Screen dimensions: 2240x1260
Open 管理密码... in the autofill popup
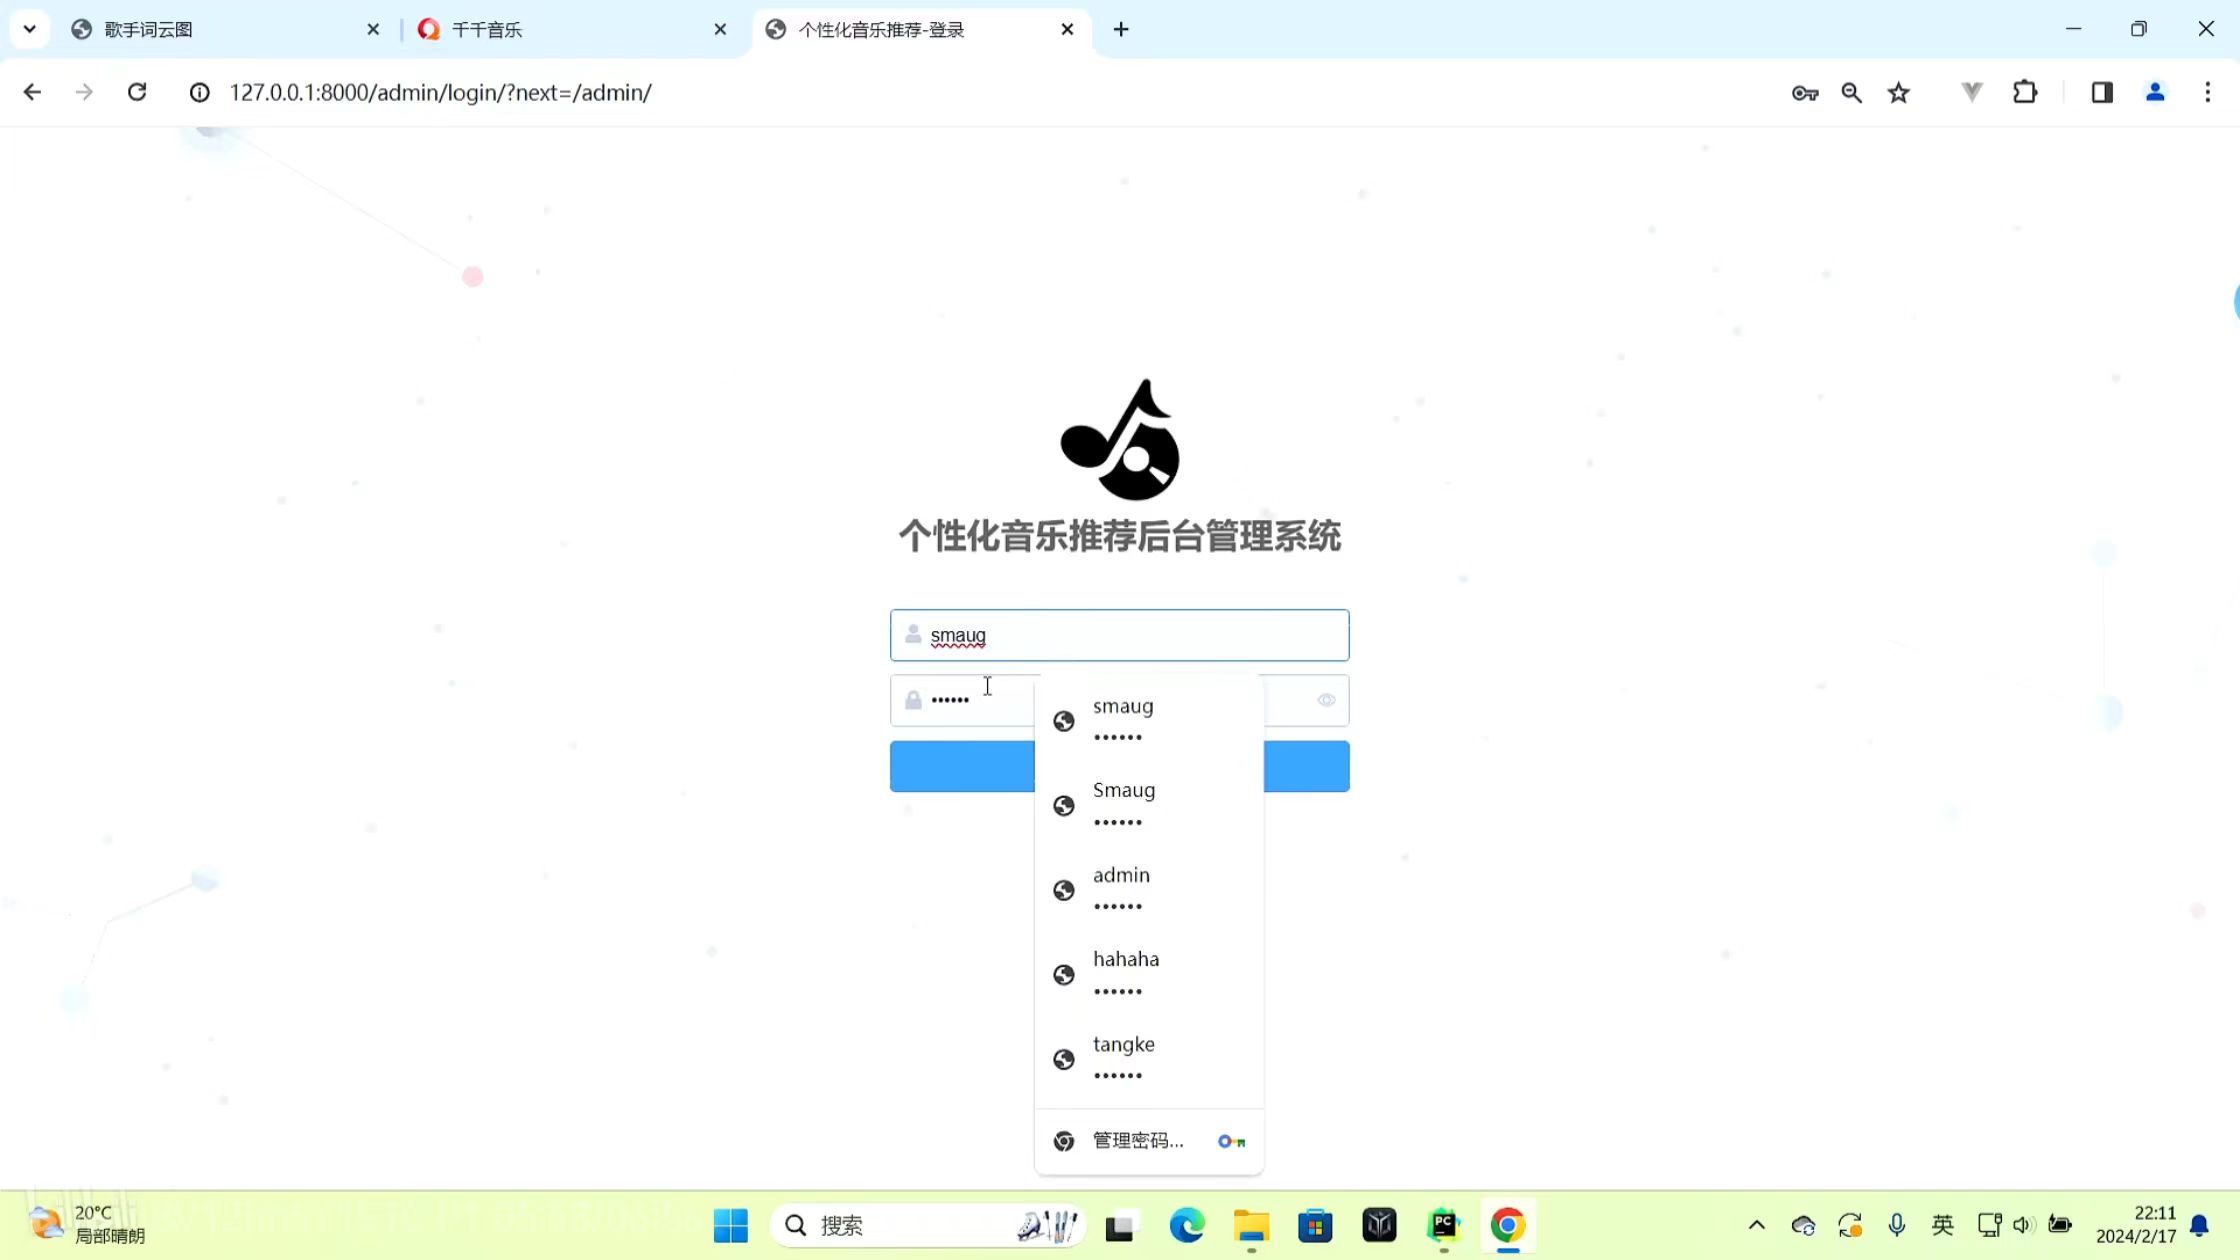pyautogui.click(x=1149, y=1141)
